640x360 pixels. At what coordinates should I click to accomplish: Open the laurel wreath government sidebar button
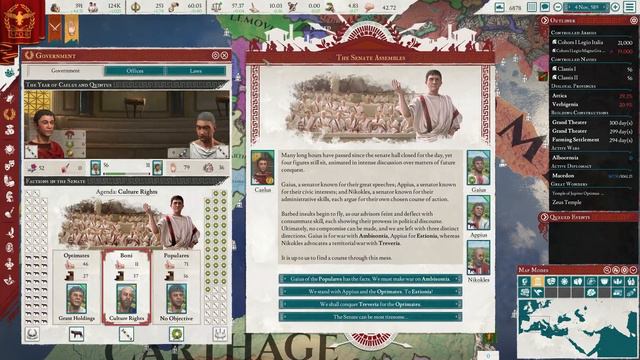pos(9,114)
